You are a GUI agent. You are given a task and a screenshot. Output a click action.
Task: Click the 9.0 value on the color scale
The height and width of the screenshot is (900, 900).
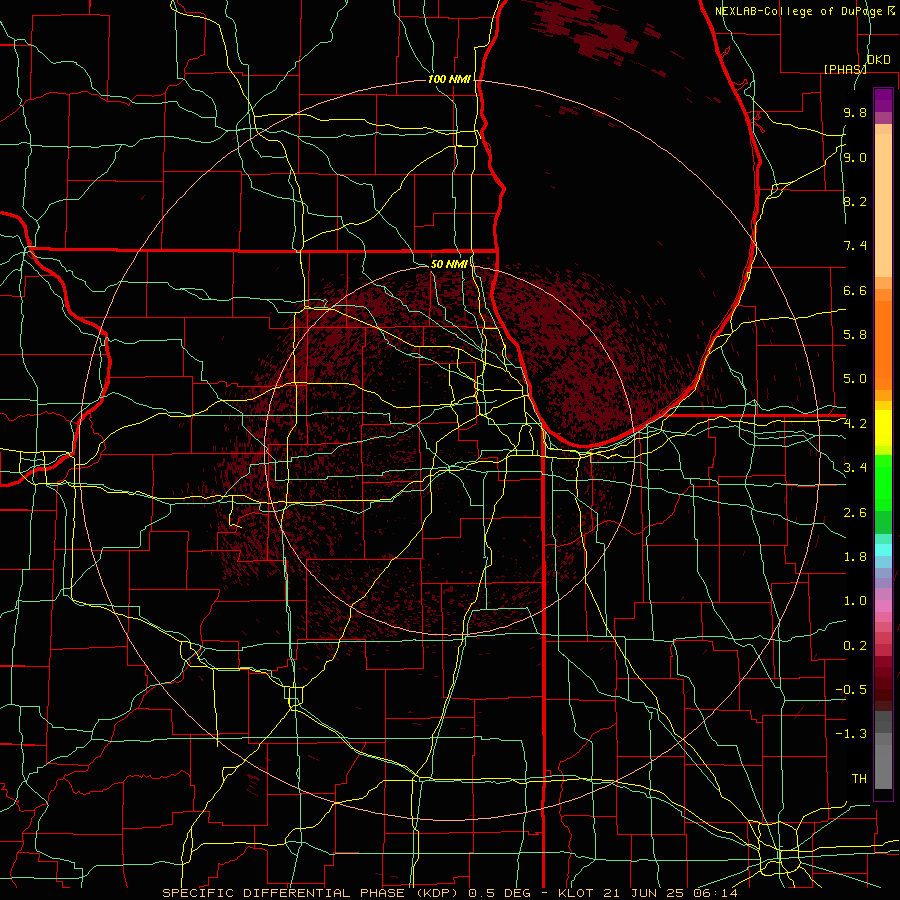coord(855,157)
